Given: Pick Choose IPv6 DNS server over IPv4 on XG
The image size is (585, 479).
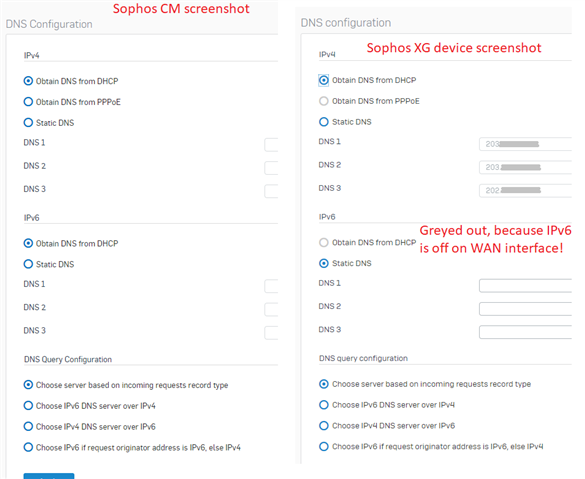Looking at the screenshot, I should click(324, 405).
